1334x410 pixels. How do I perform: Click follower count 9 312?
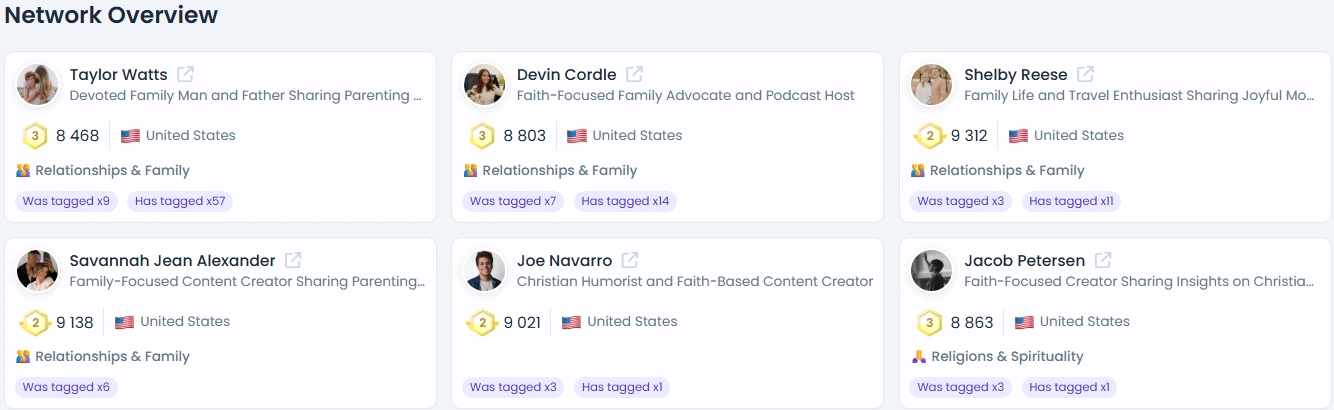(x=969, y=136)
